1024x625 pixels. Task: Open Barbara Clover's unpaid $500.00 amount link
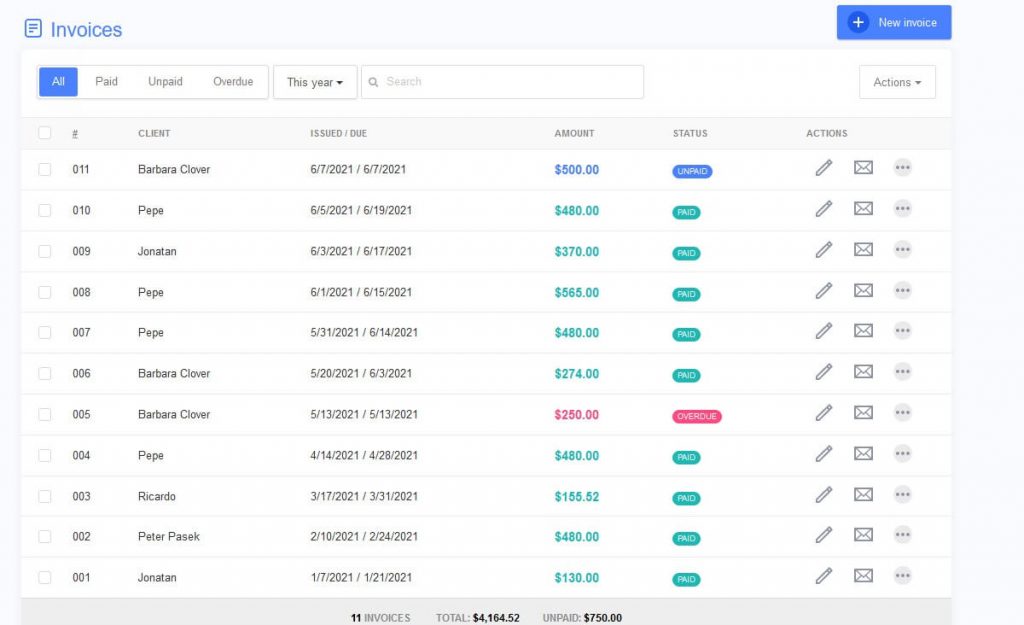point(576,170)
